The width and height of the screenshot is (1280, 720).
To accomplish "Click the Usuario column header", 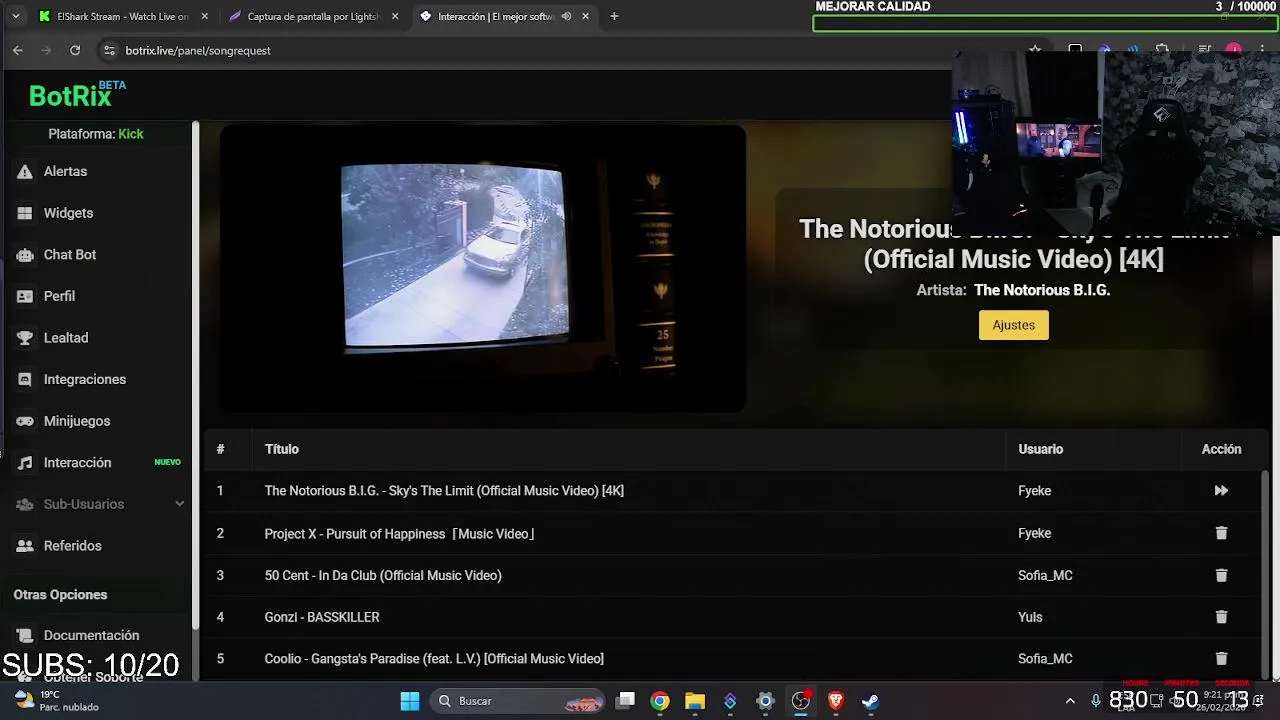I will click(1040, 449).
